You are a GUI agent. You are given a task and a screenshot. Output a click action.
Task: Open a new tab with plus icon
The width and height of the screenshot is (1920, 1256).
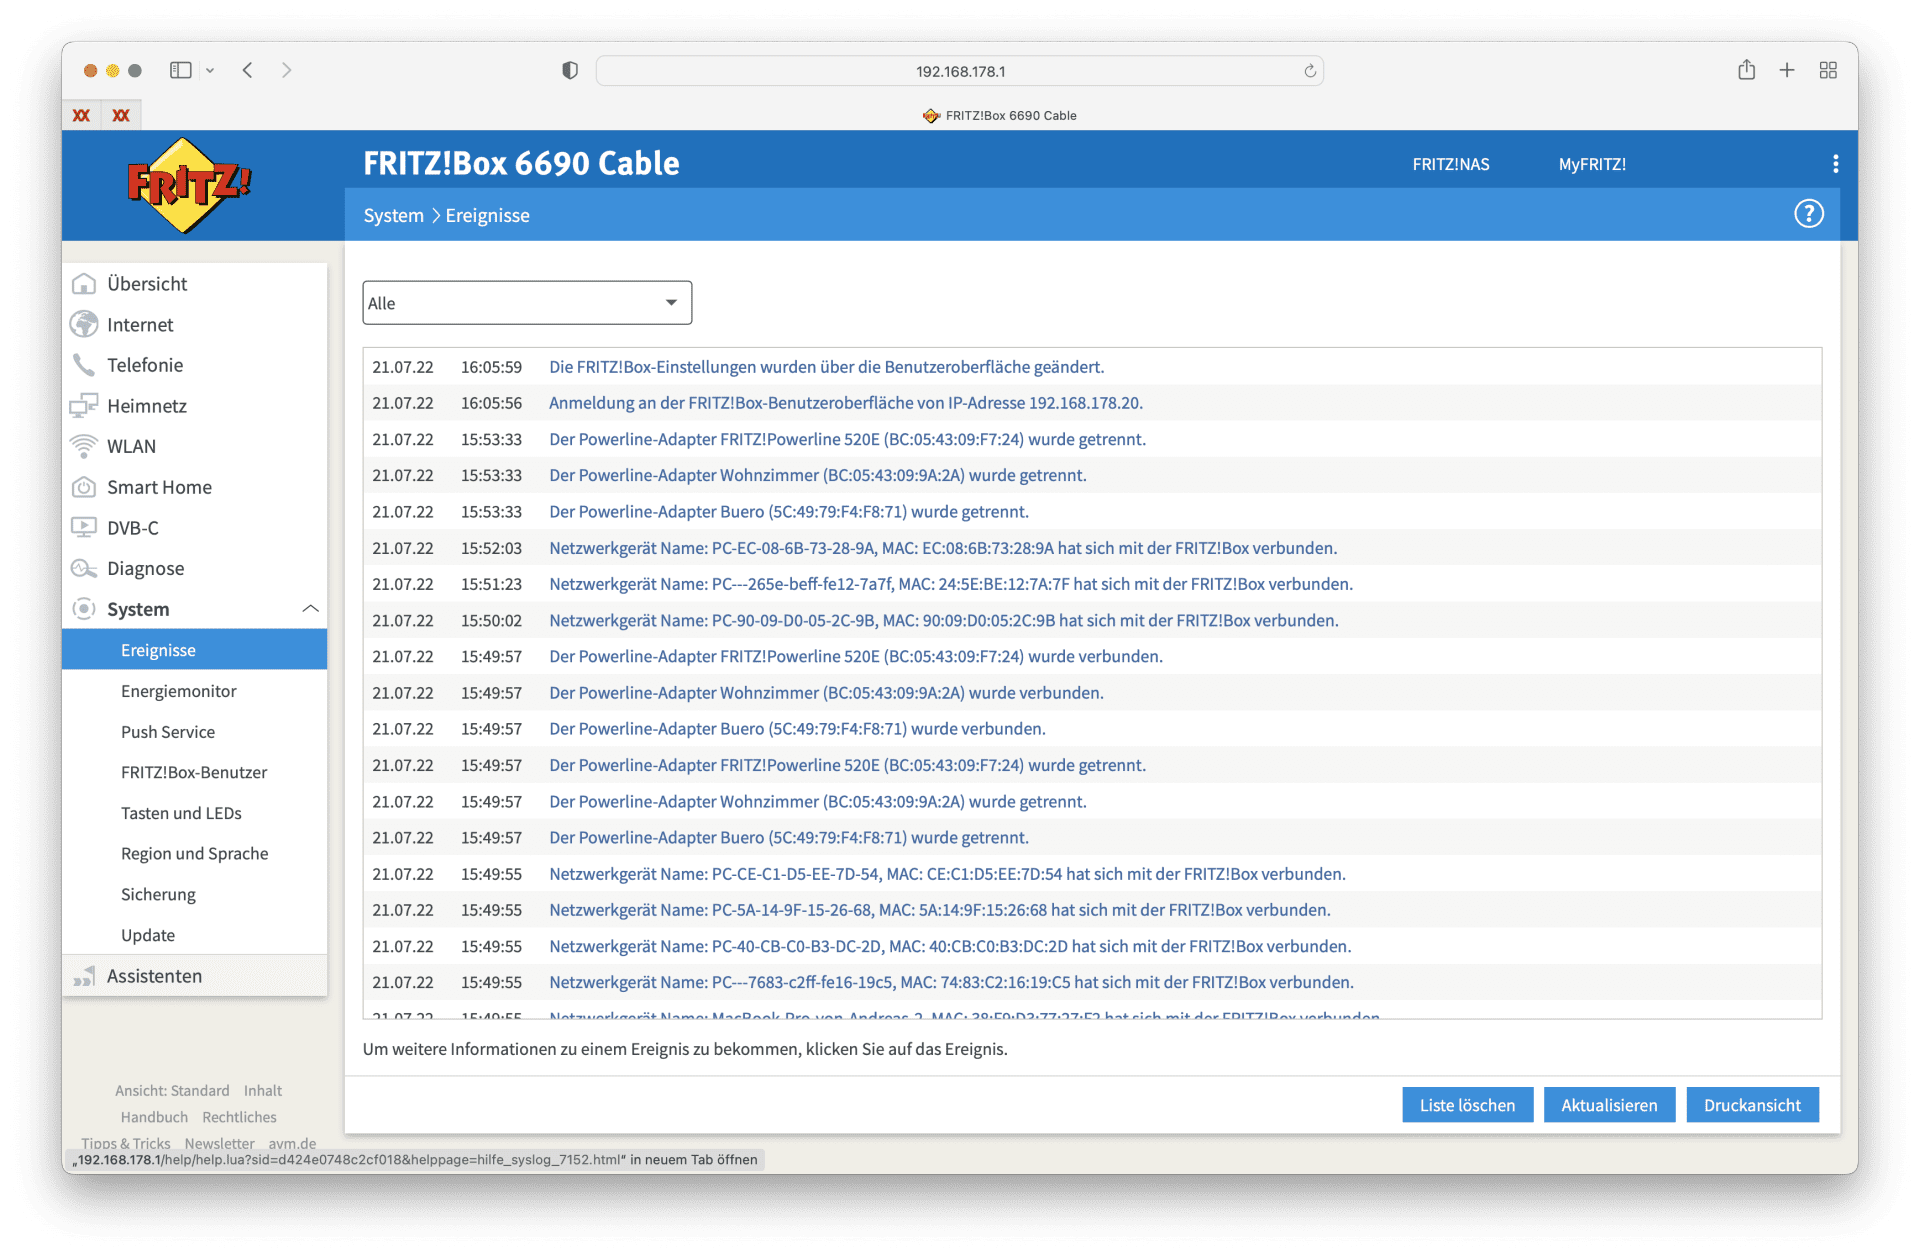click(x=1787, y=70)
